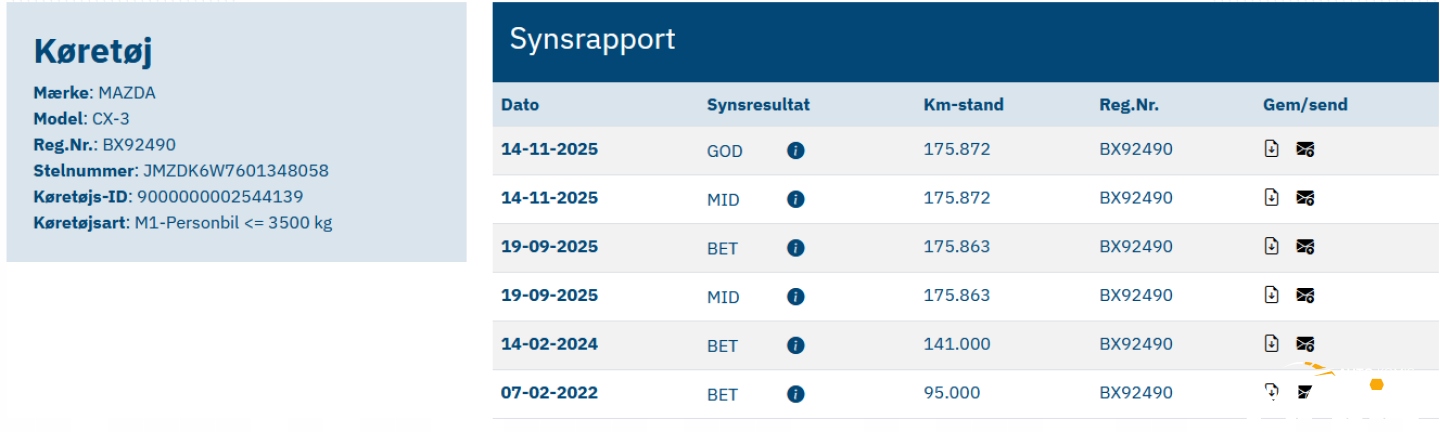Open the 07-02-2022 date entry
This screenshot has height=432, width=1440.
point(549,393)
